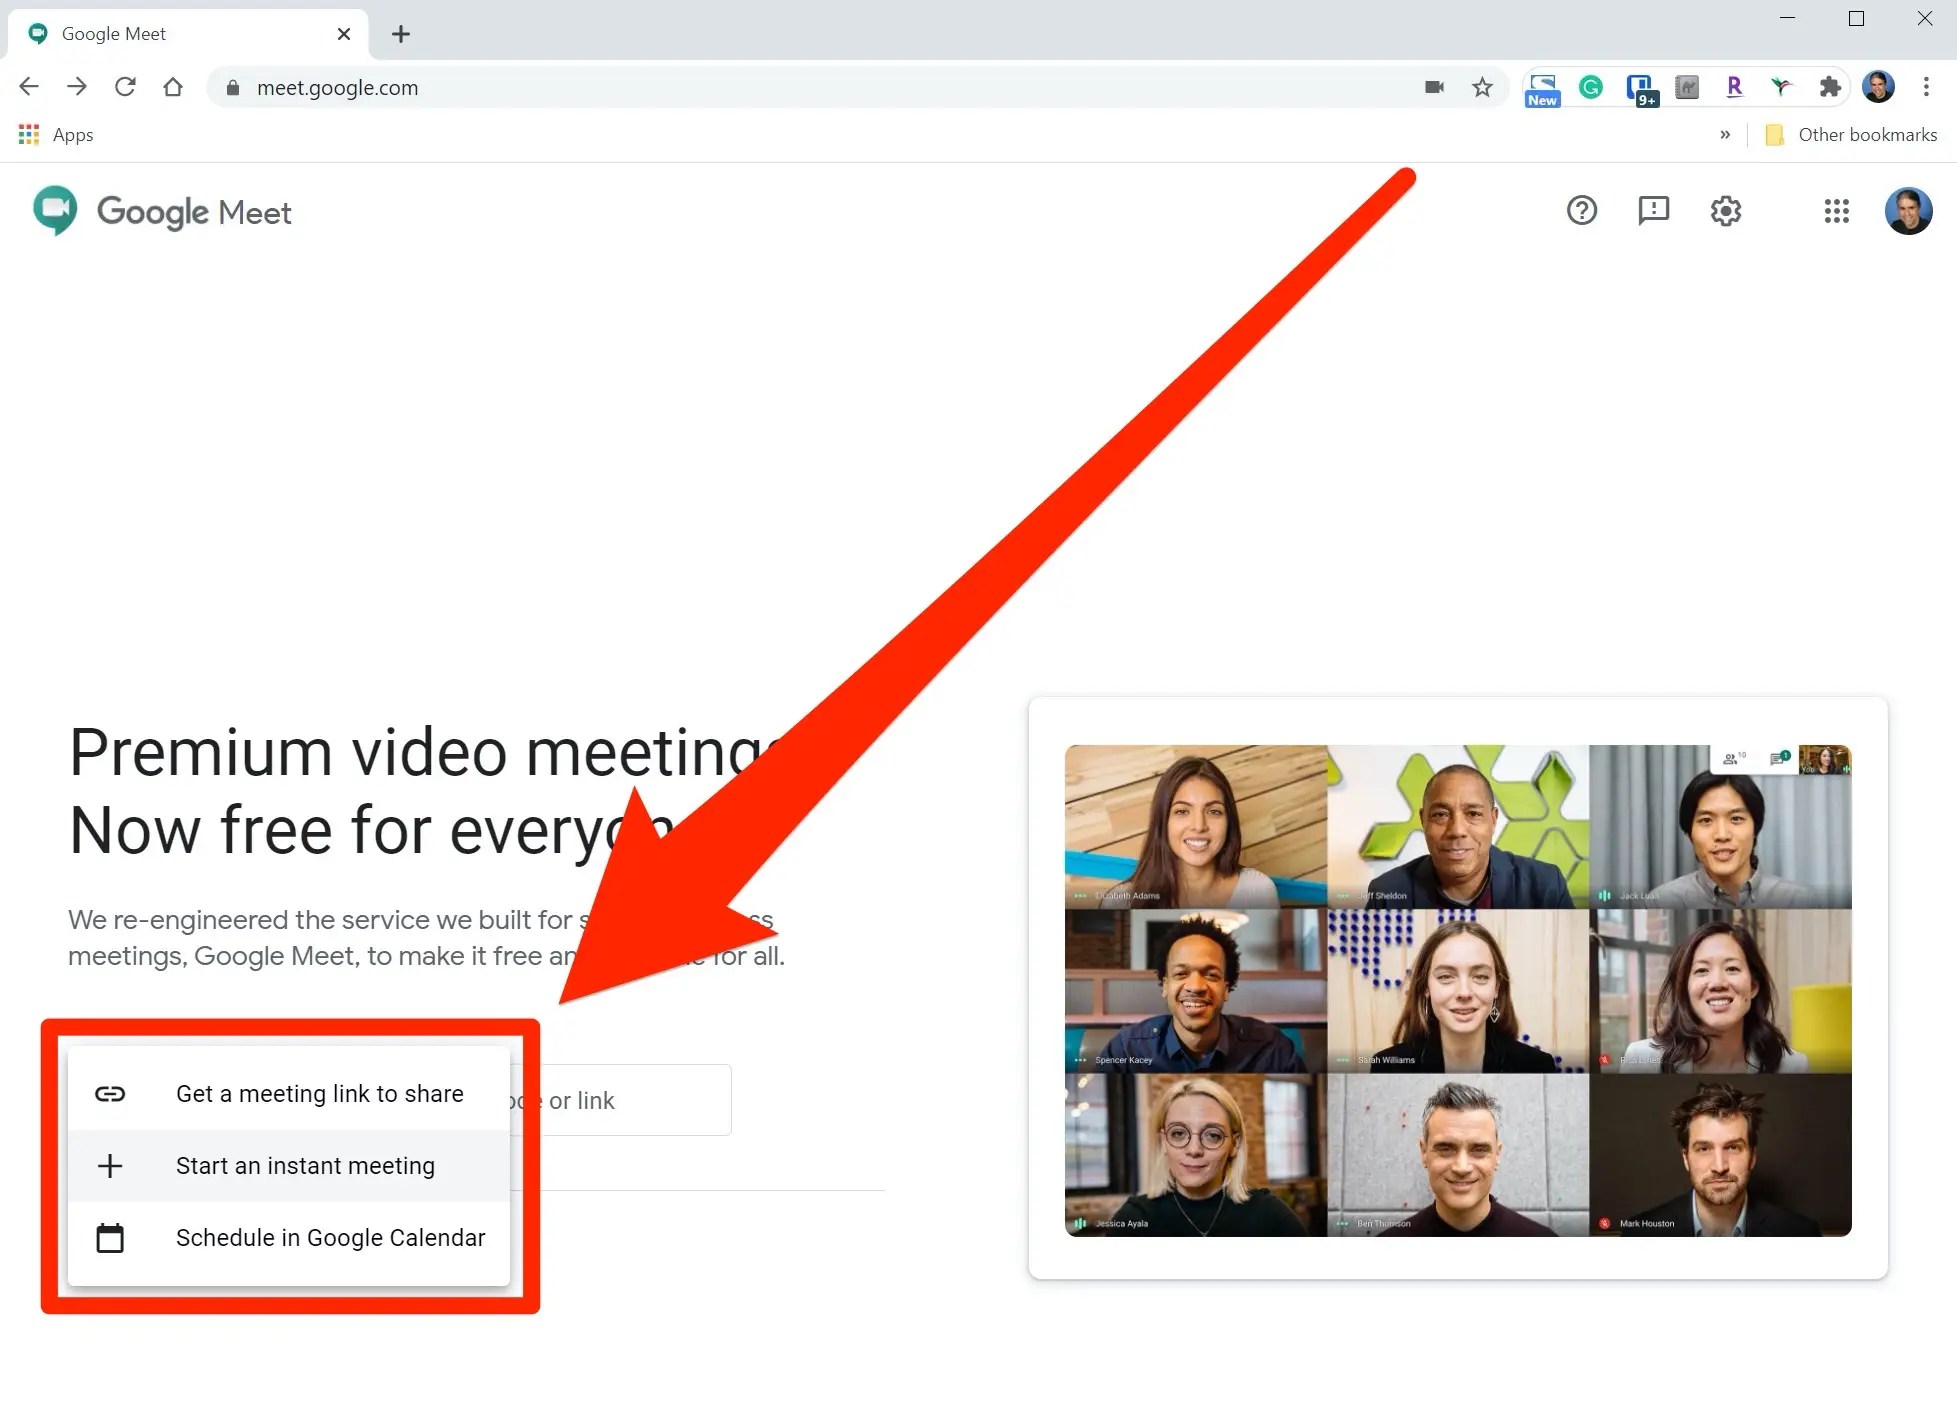Open the Grammarly extension icon

1590,87
